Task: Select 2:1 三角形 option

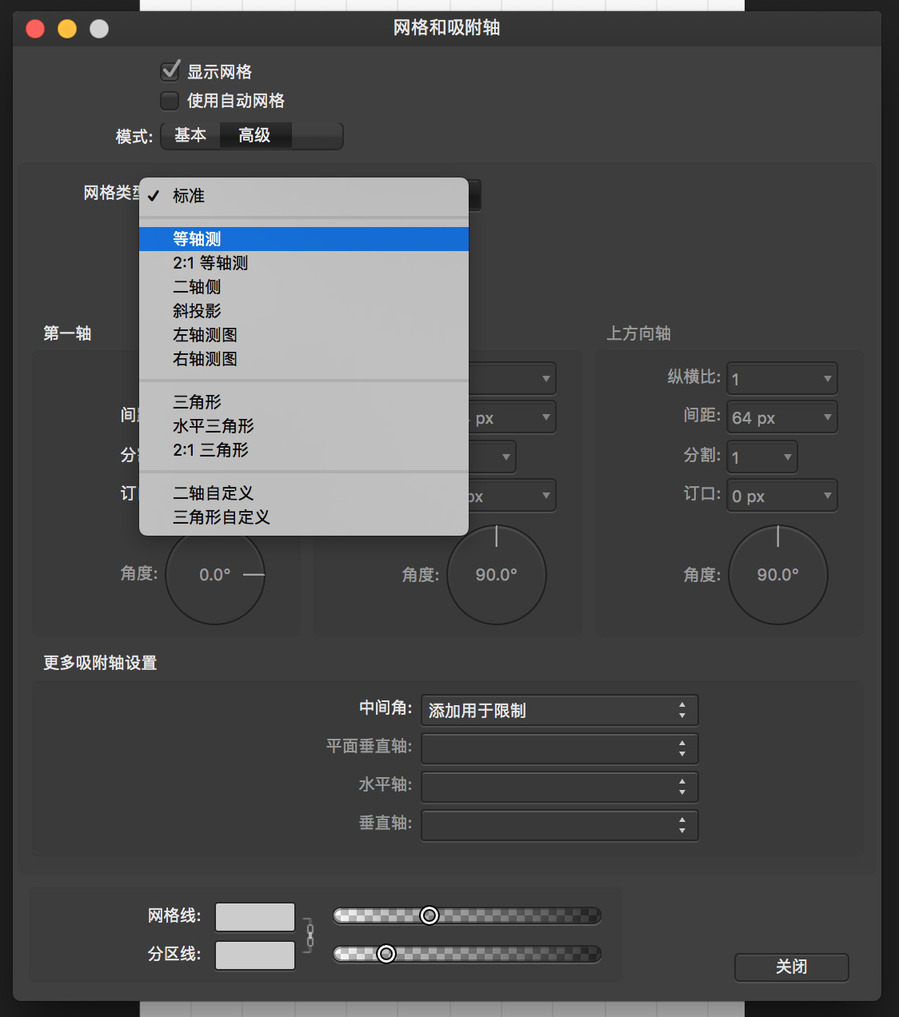Action: tap(304, 450)
